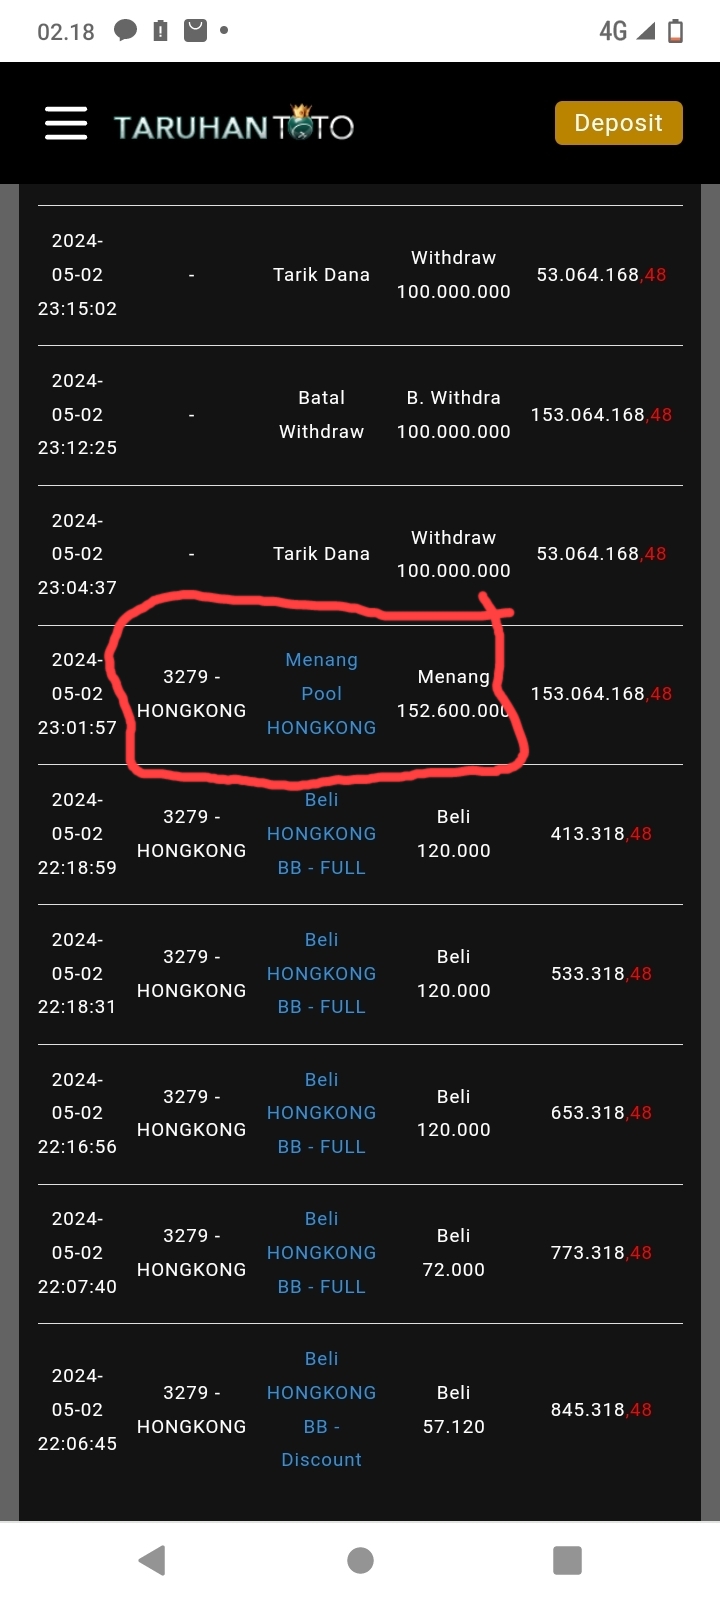Open Beli HONGKONG BB - FULL at 22:18:31

(321, 973)
